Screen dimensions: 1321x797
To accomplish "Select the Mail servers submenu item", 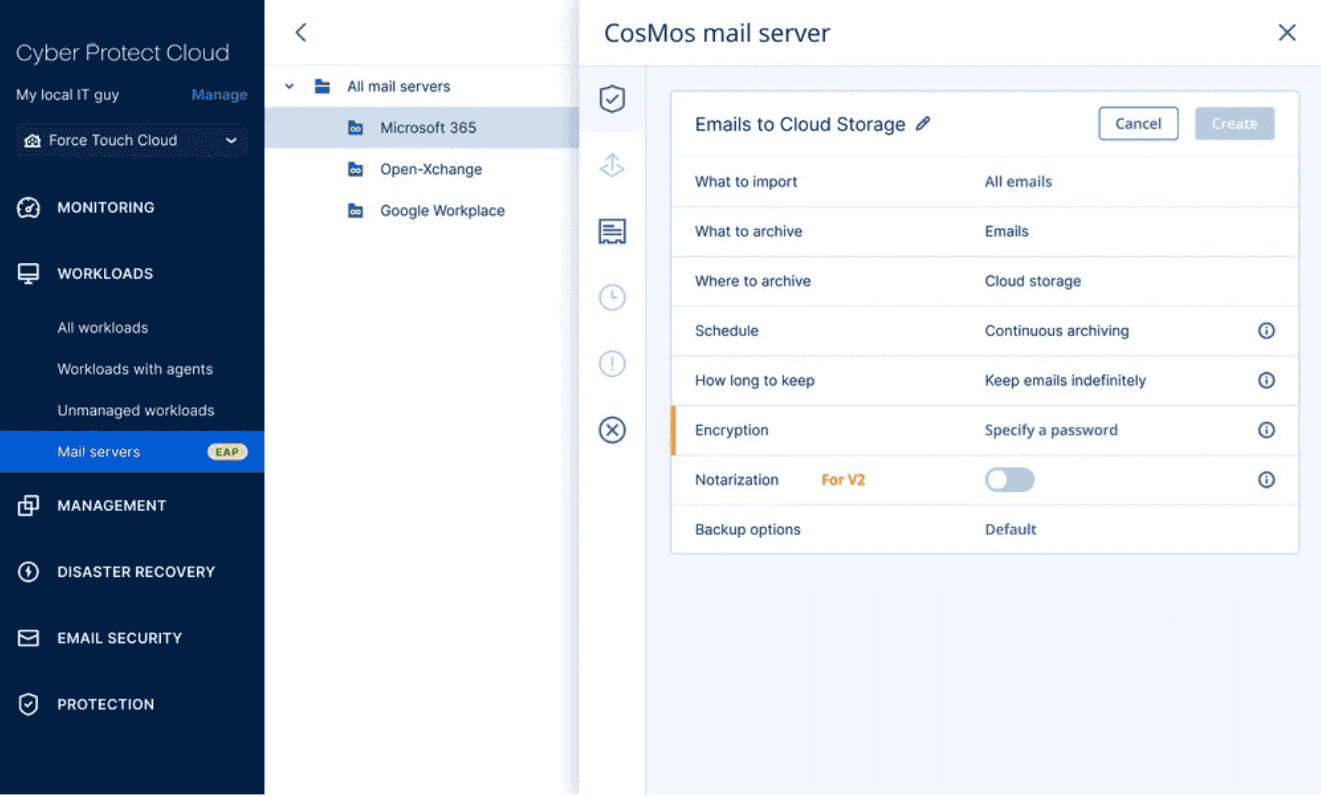I will (132, 452).
